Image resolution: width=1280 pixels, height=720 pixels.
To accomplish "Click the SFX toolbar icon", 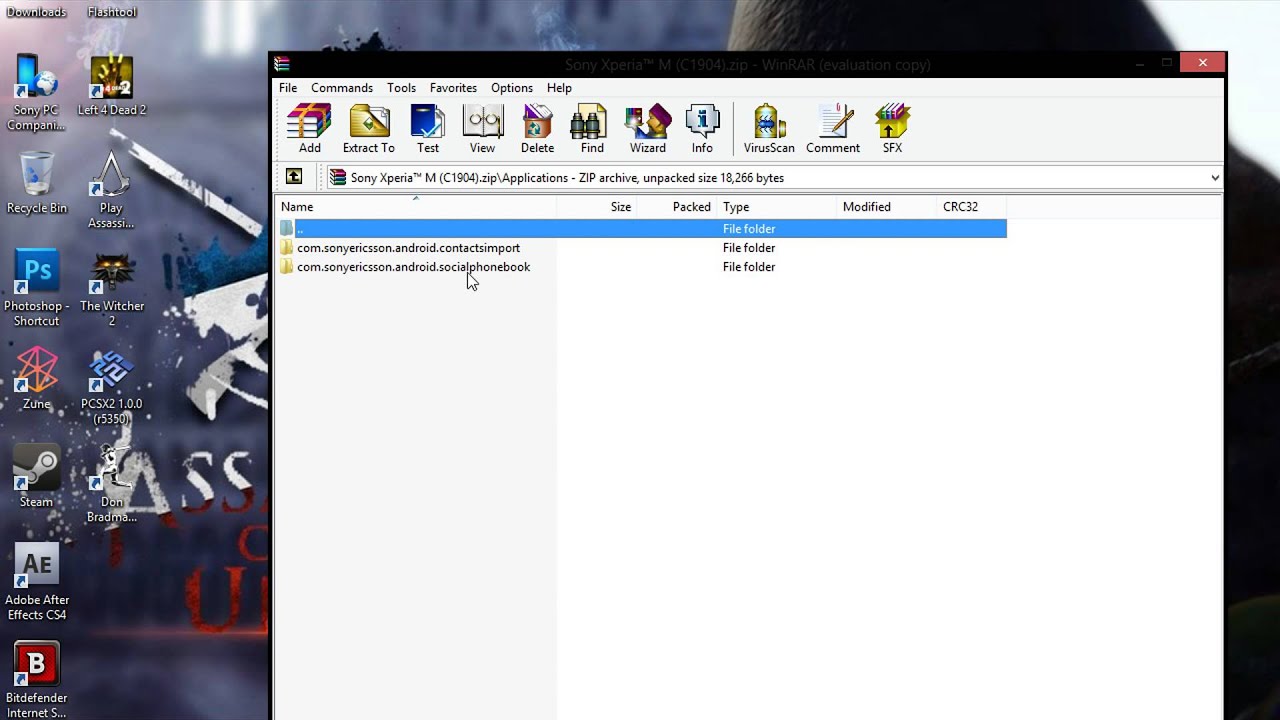I will (x=892, y=128).
